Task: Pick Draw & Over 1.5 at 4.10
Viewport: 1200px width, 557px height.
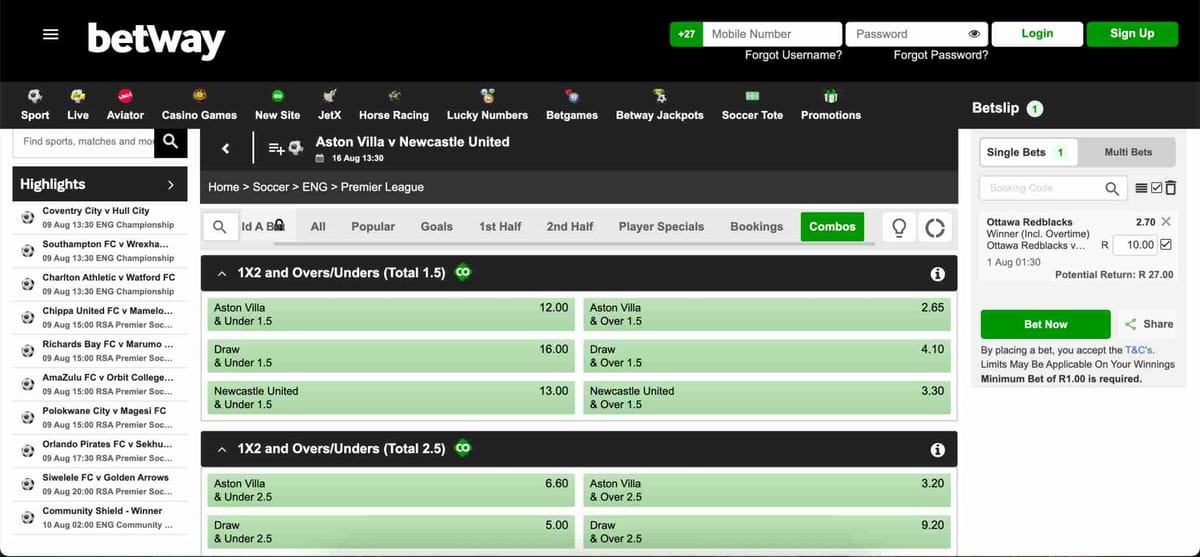Action: pyautogui.click(x=766, y=356)
